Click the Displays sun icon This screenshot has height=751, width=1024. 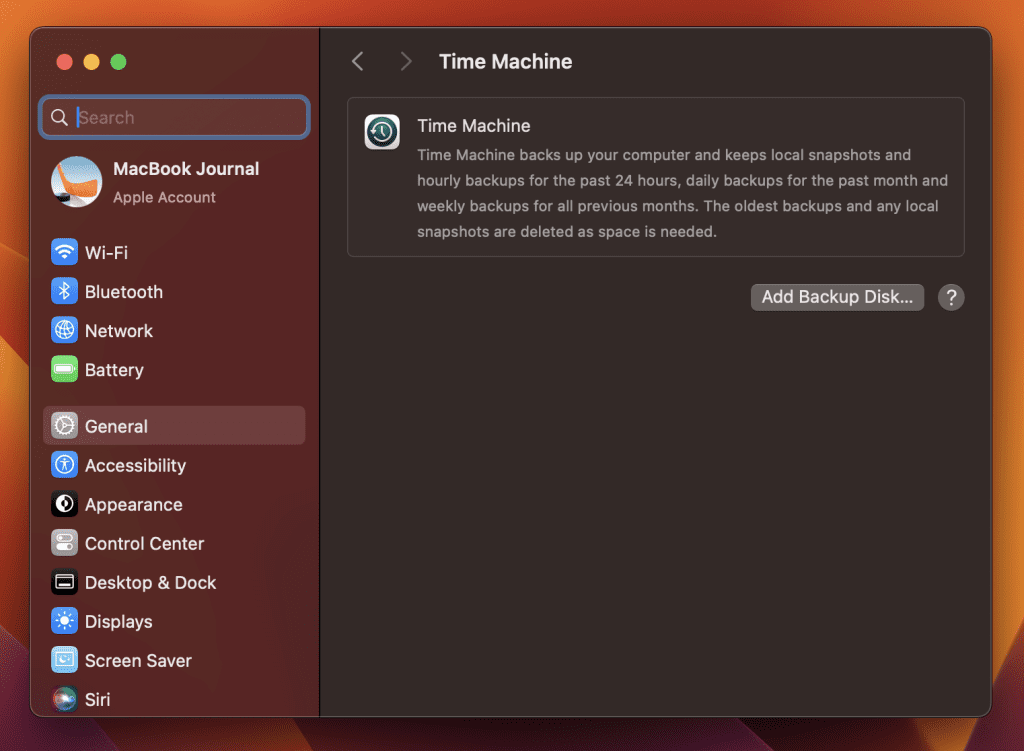point(65,622)
